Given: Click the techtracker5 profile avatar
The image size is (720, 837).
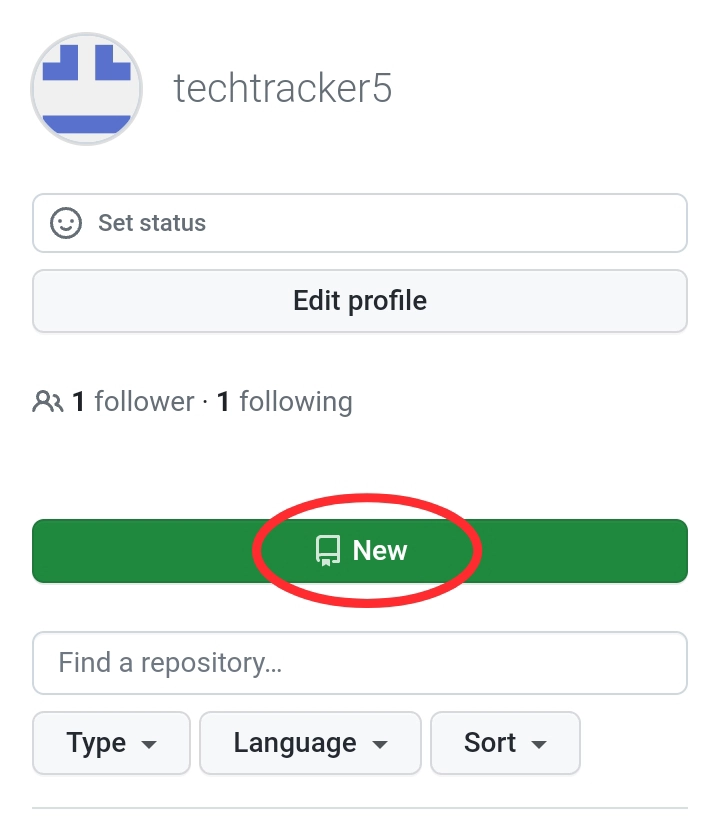Looking at the screenshot, I should pyautogui.click(x=87, y=89).
